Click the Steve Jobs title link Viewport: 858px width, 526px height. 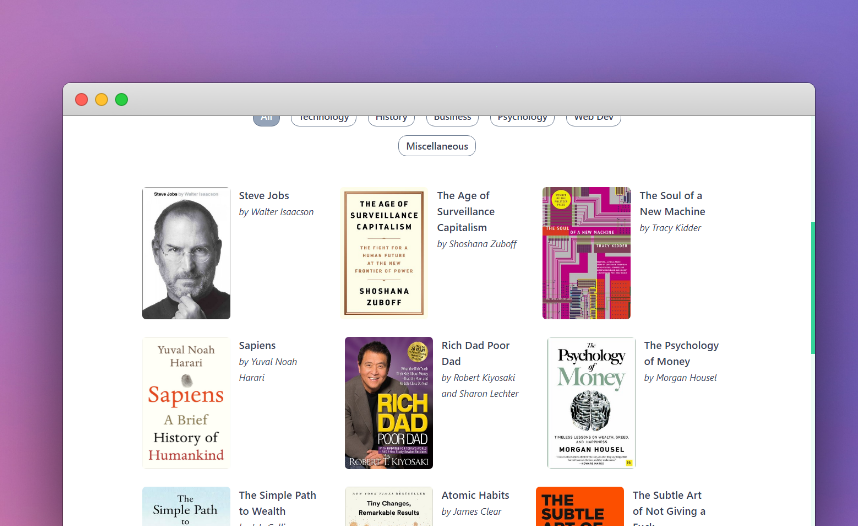264,195
